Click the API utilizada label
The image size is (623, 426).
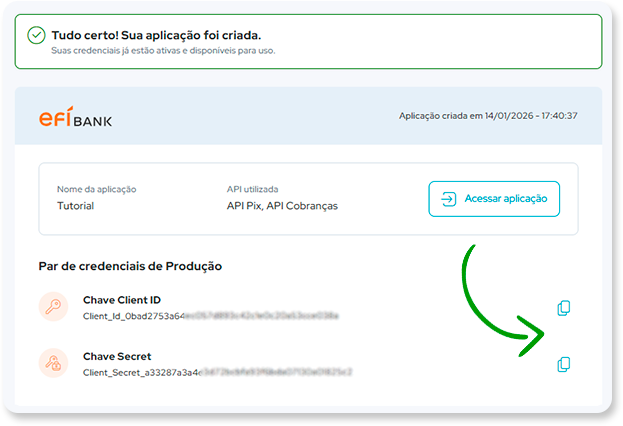pos(252,189)
